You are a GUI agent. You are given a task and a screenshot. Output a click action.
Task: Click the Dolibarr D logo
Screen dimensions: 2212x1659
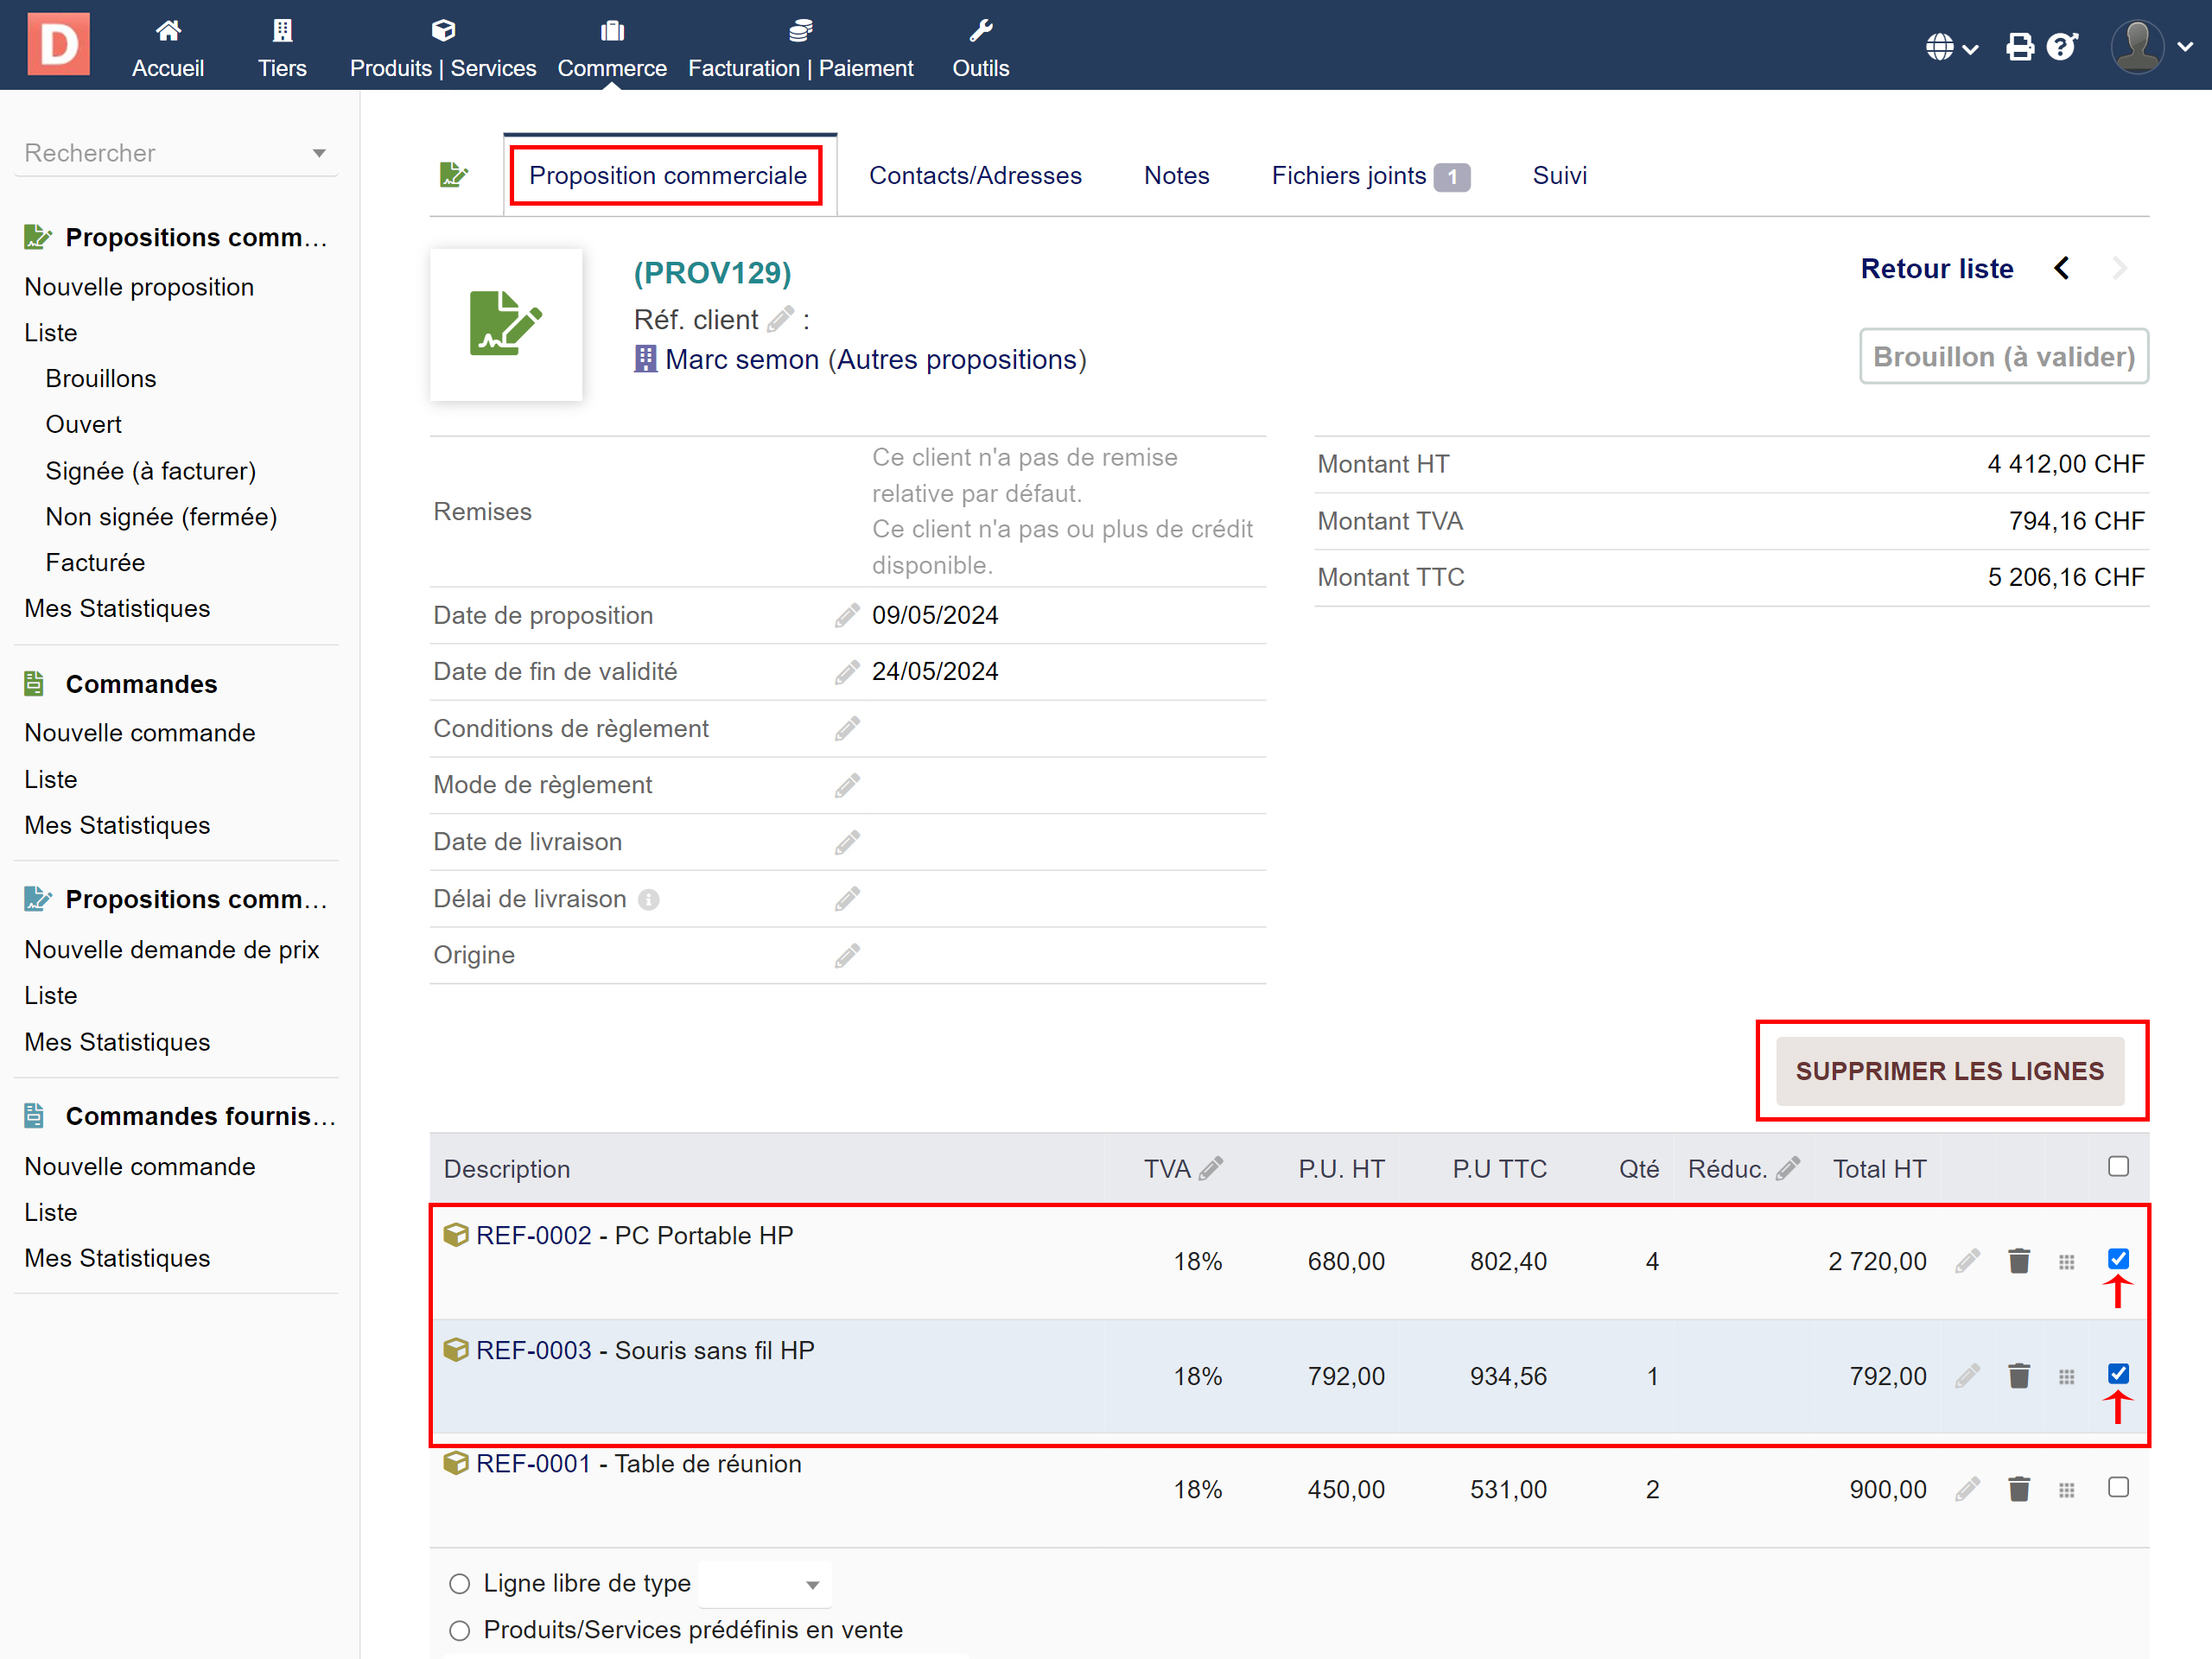pyautogui.click(x=58, y=44)
